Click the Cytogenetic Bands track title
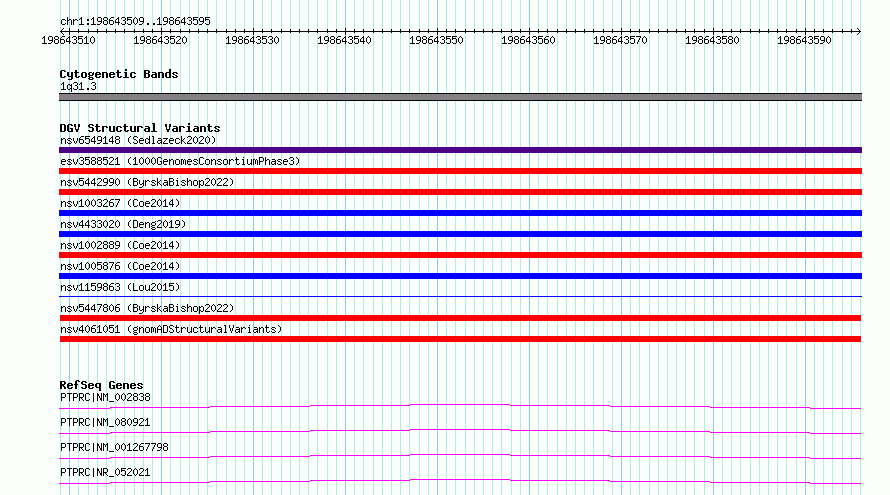890x495 pixels. point(119,74)
